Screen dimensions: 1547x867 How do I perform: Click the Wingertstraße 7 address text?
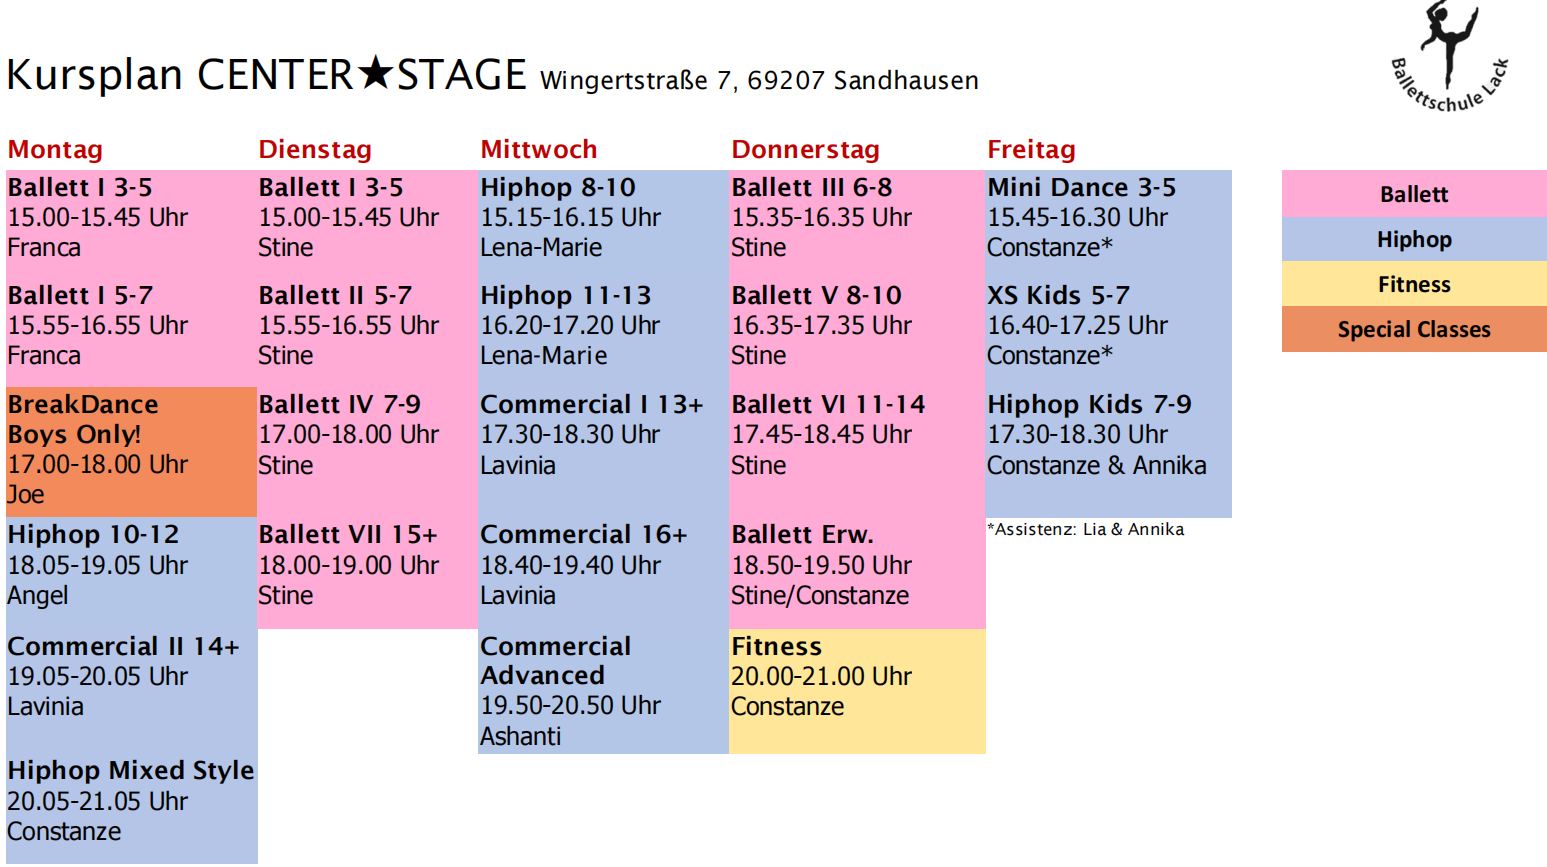759,80
